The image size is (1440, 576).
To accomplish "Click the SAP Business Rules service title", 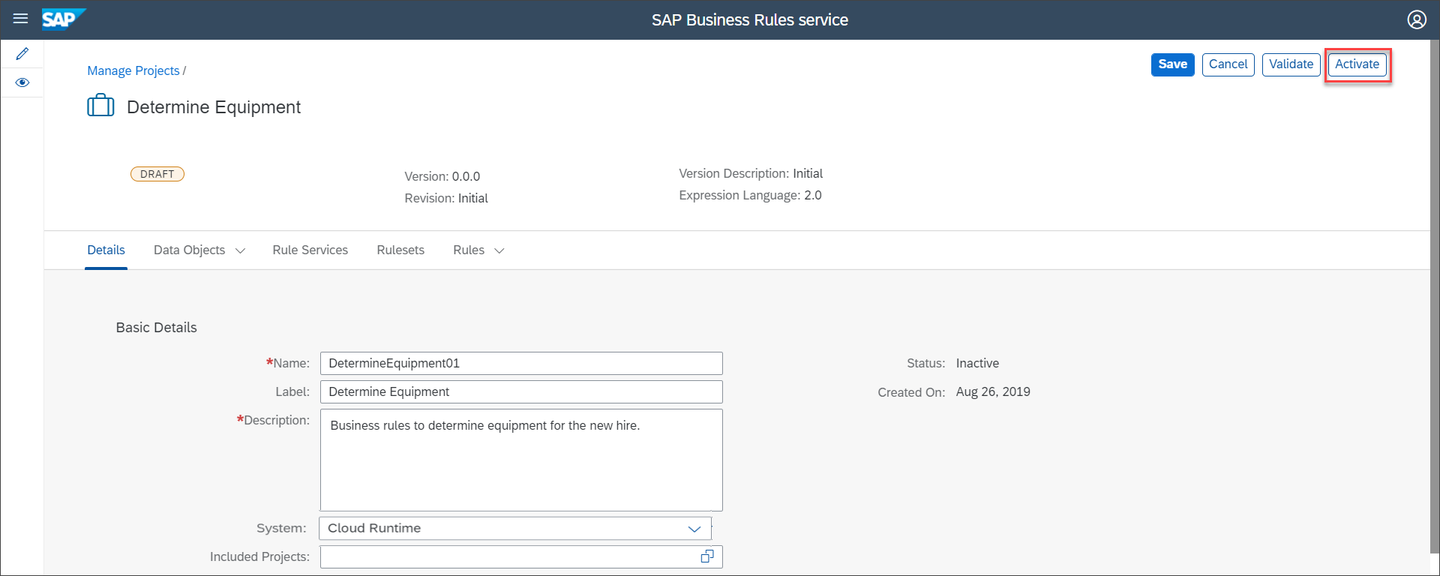I will point(750,20).
